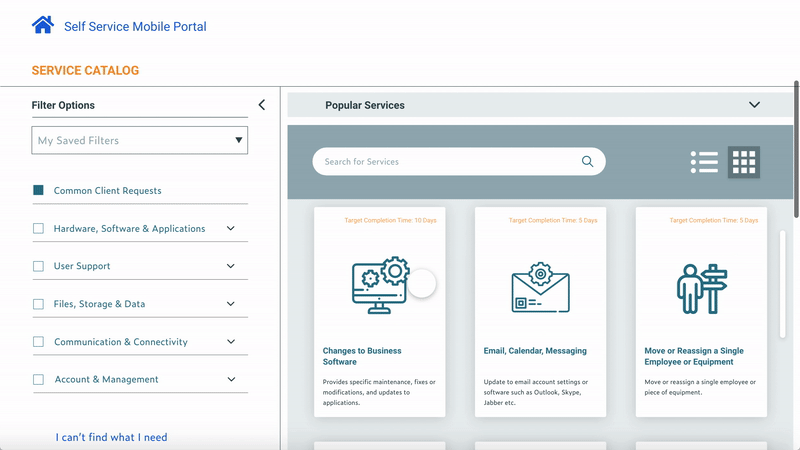Image resolution: width=800 pixels, height=450 pixels.
Task: Click the Jabber etc. email service description
Action: 536,392
